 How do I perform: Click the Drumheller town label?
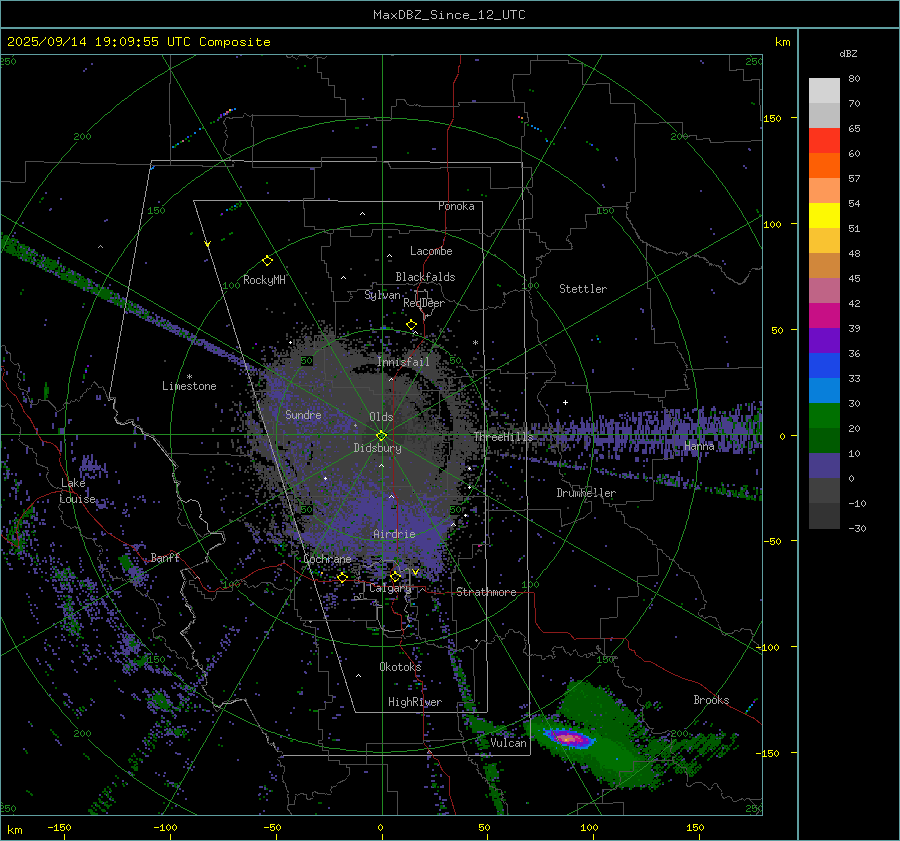tap(586, 493)
